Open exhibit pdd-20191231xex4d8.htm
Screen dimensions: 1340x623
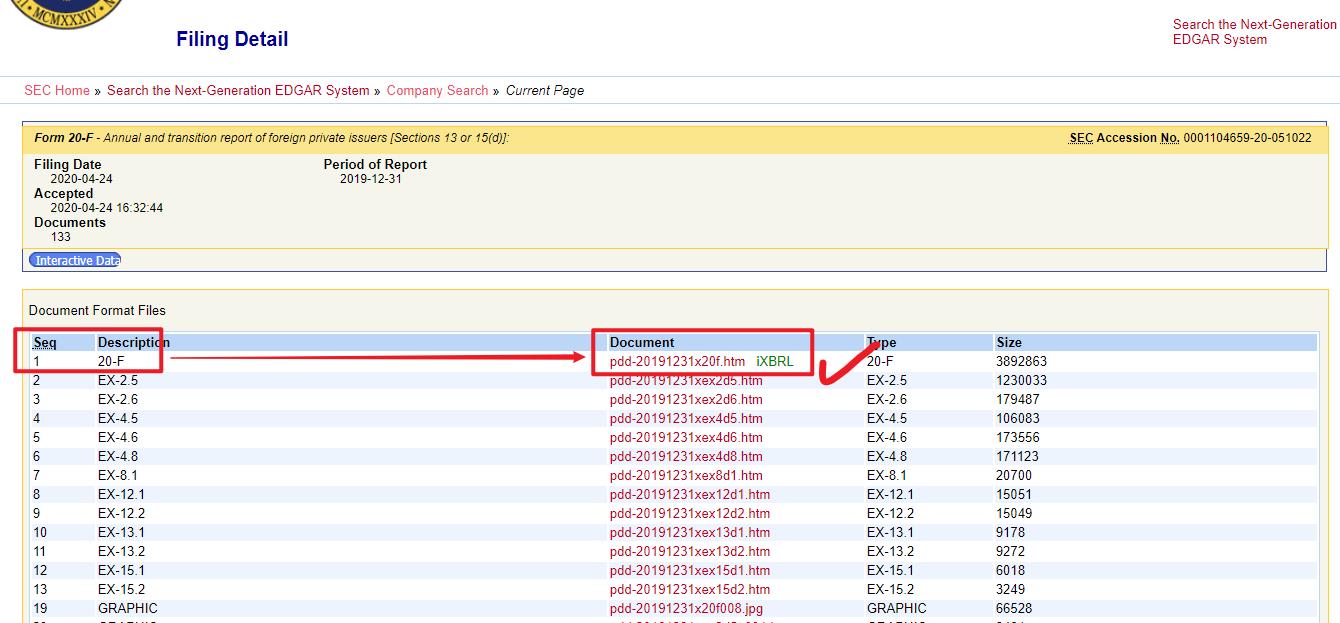686,456
